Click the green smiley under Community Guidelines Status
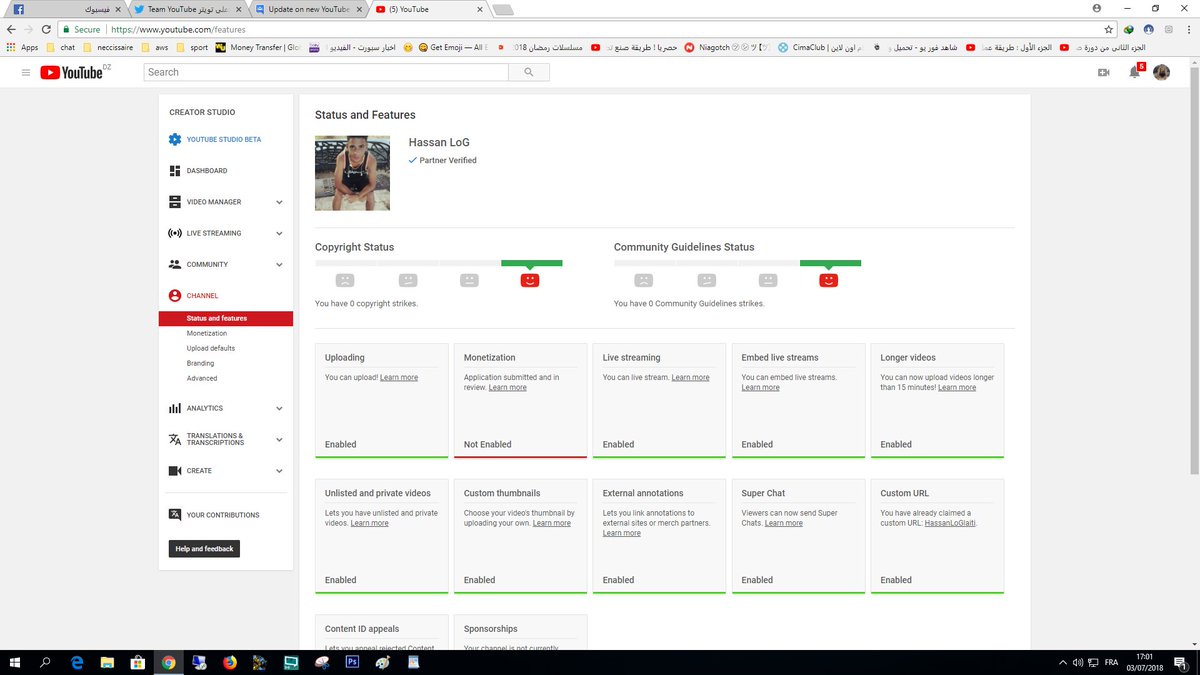This screenshot has width=1200, height=675. tap(828, 281)
